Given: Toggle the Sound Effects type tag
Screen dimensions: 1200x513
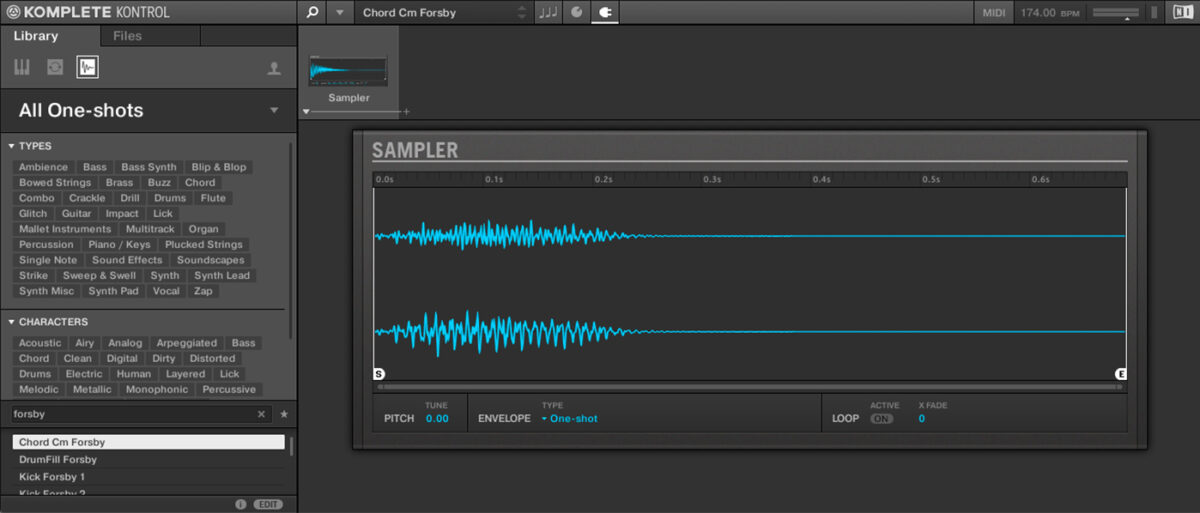Looking at the screenshot, I should point(127,260).
